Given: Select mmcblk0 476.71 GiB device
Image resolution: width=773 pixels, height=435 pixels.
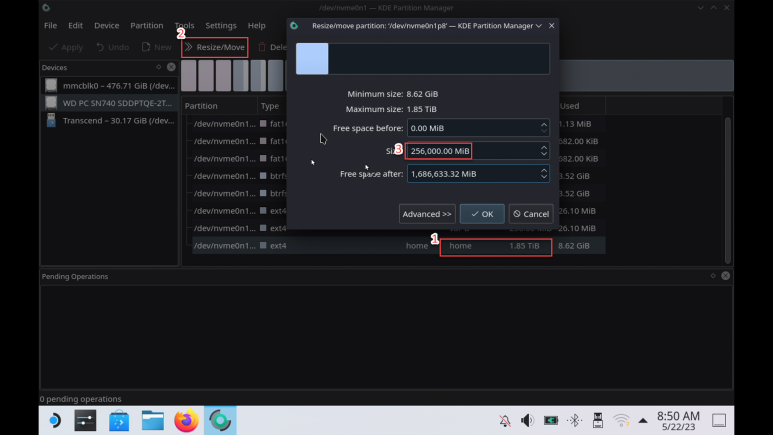Looking at the screenshot, I should tap(109, 85).
